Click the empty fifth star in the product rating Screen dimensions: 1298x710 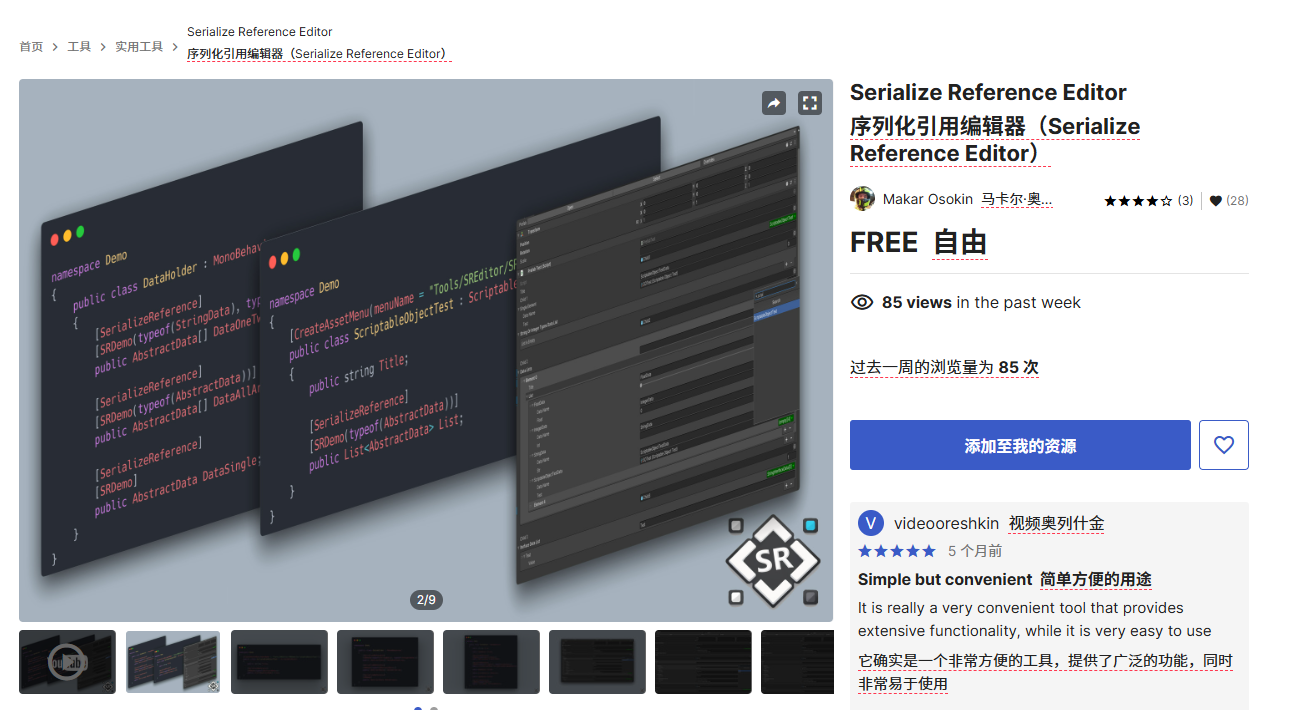(x=1167, y=200)
